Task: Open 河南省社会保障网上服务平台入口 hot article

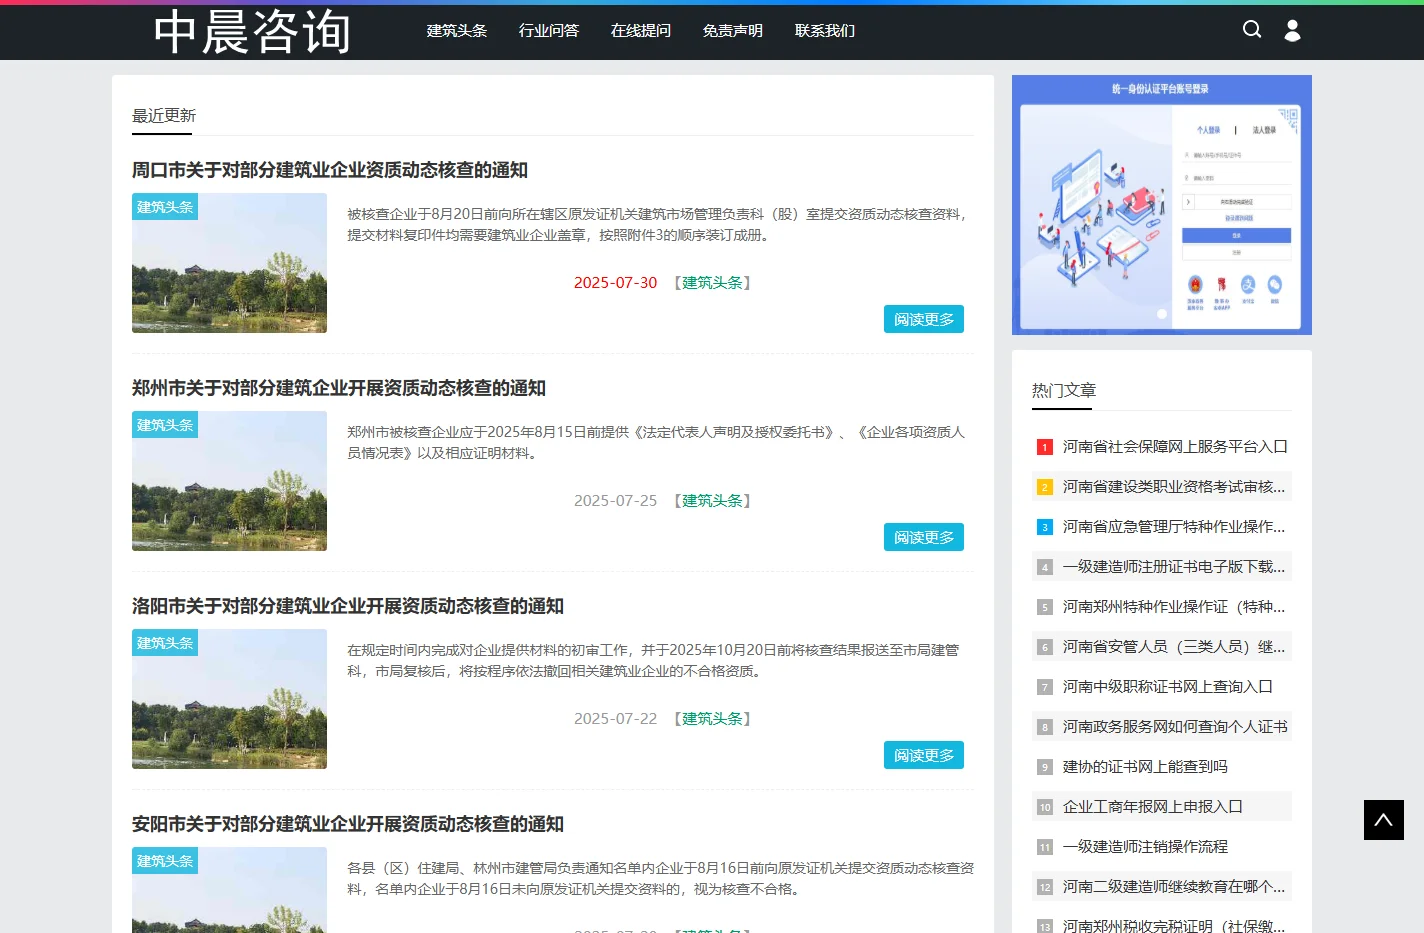Action: [x=1175, y=447]
